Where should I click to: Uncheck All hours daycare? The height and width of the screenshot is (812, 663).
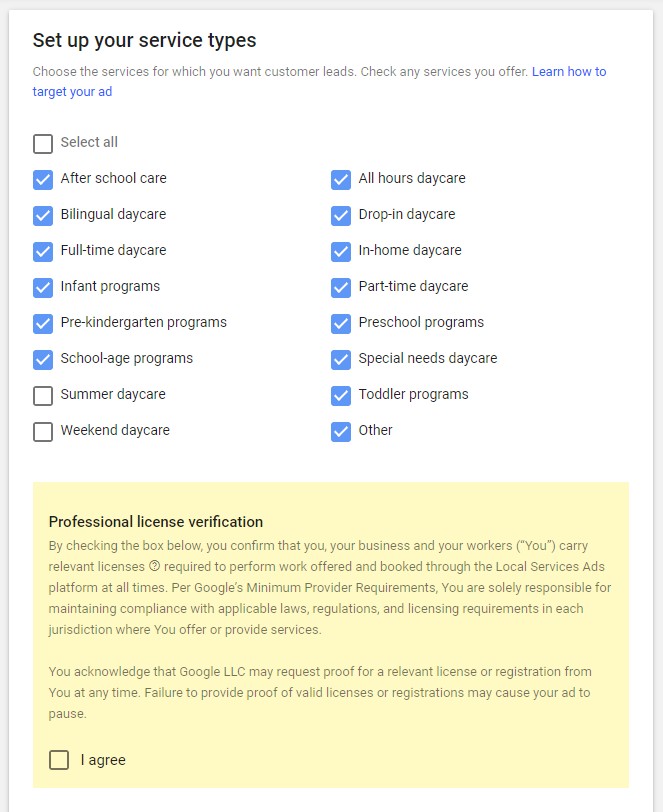(341, 180)
